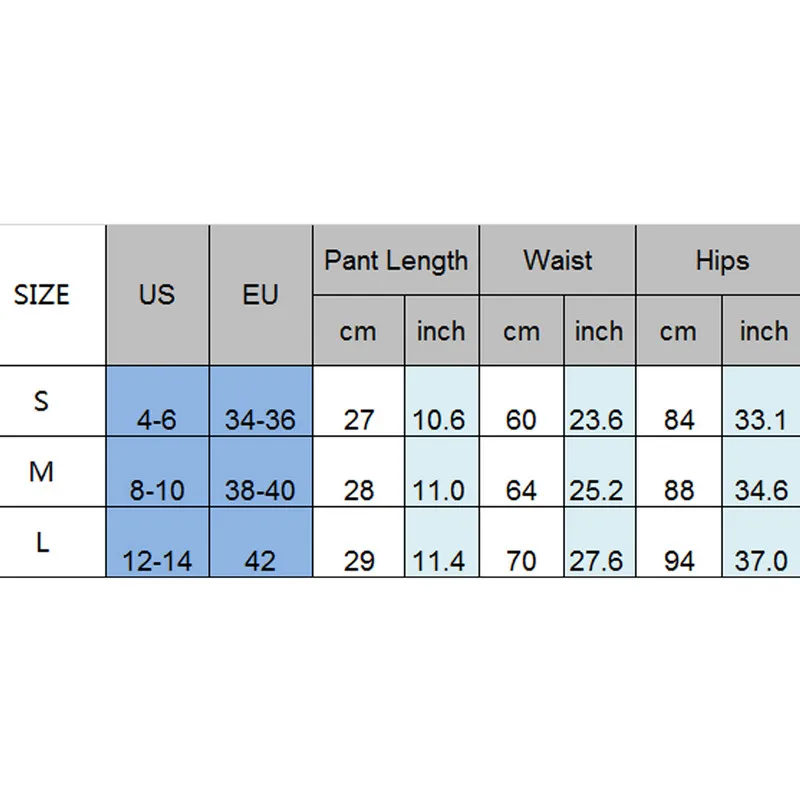
Task: Select the 10.6 inch pant length cell
Action: (x=441, y=419)
